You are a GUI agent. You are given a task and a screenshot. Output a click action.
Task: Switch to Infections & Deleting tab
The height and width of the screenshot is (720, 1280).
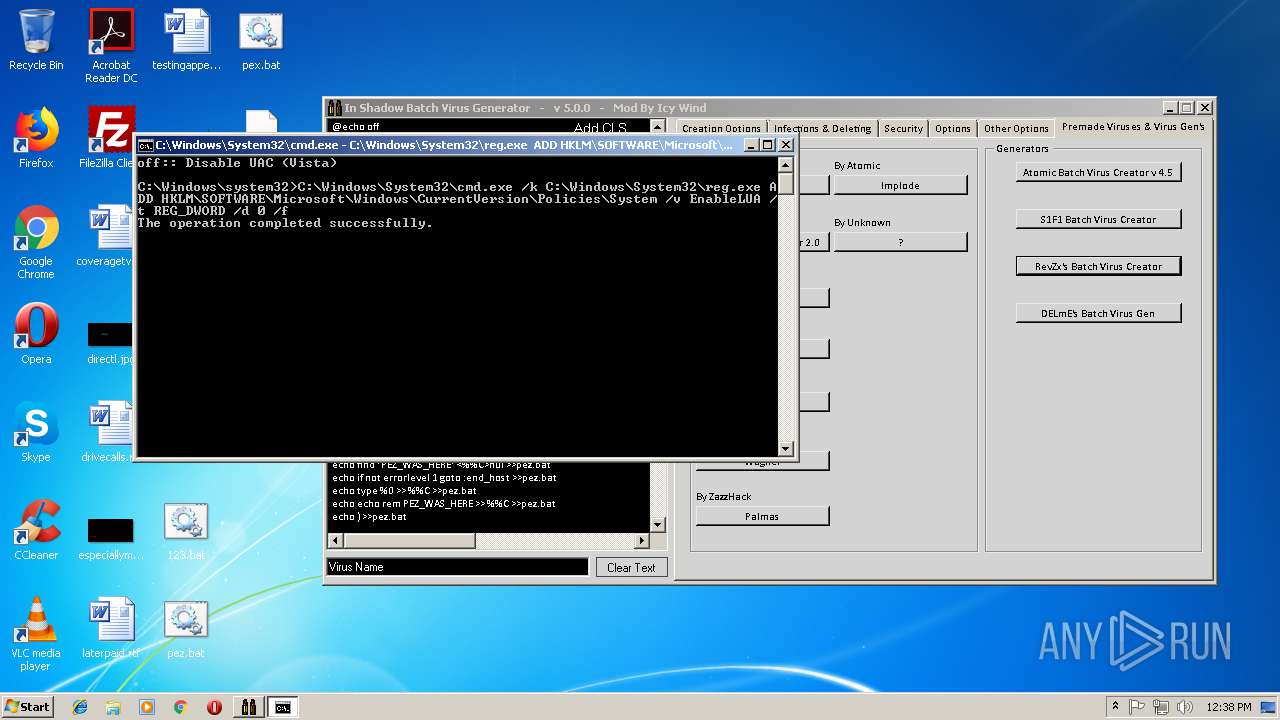click(x=823, y=128)
